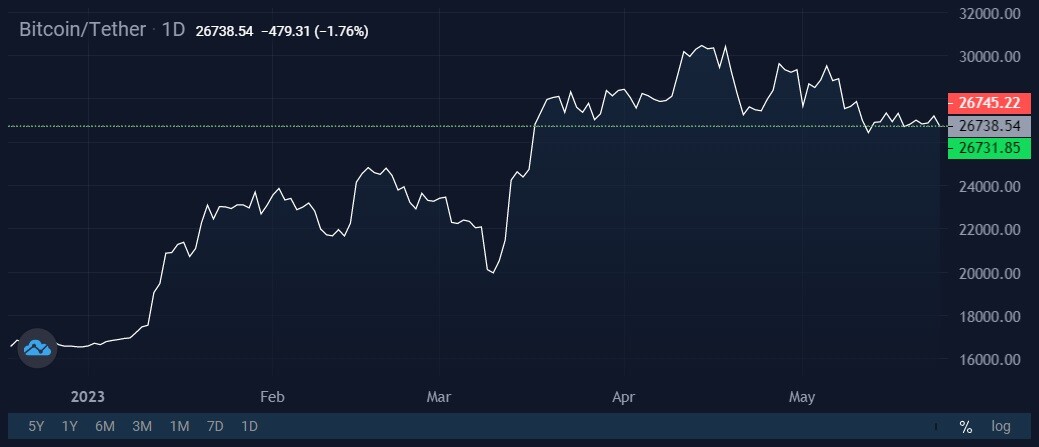Click the 1D interval label beside symbol

tap(174, 30)
